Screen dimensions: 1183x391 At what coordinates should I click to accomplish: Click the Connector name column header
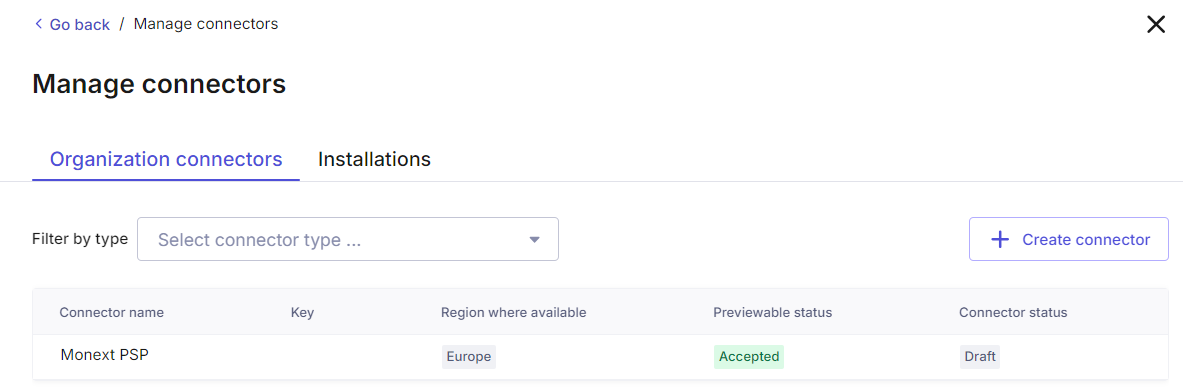[x=112, y=312]
